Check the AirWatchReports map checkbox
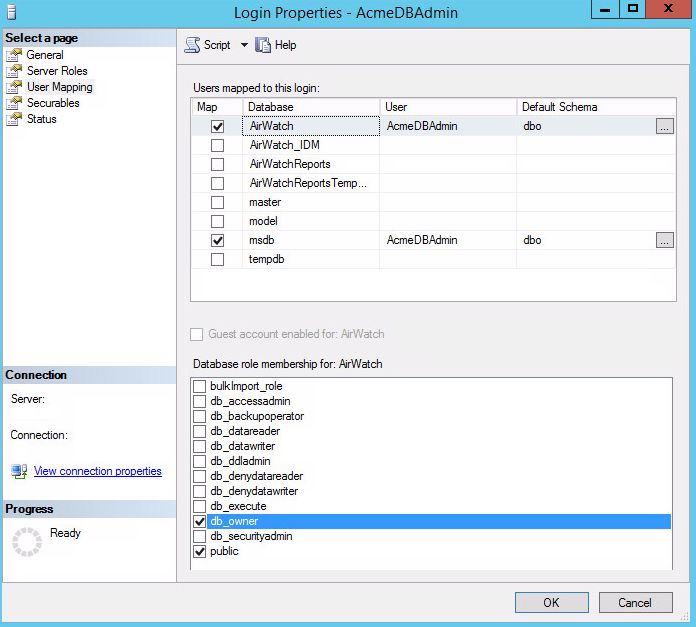This screenshot has height=627, width=696. tap(218, 164)
